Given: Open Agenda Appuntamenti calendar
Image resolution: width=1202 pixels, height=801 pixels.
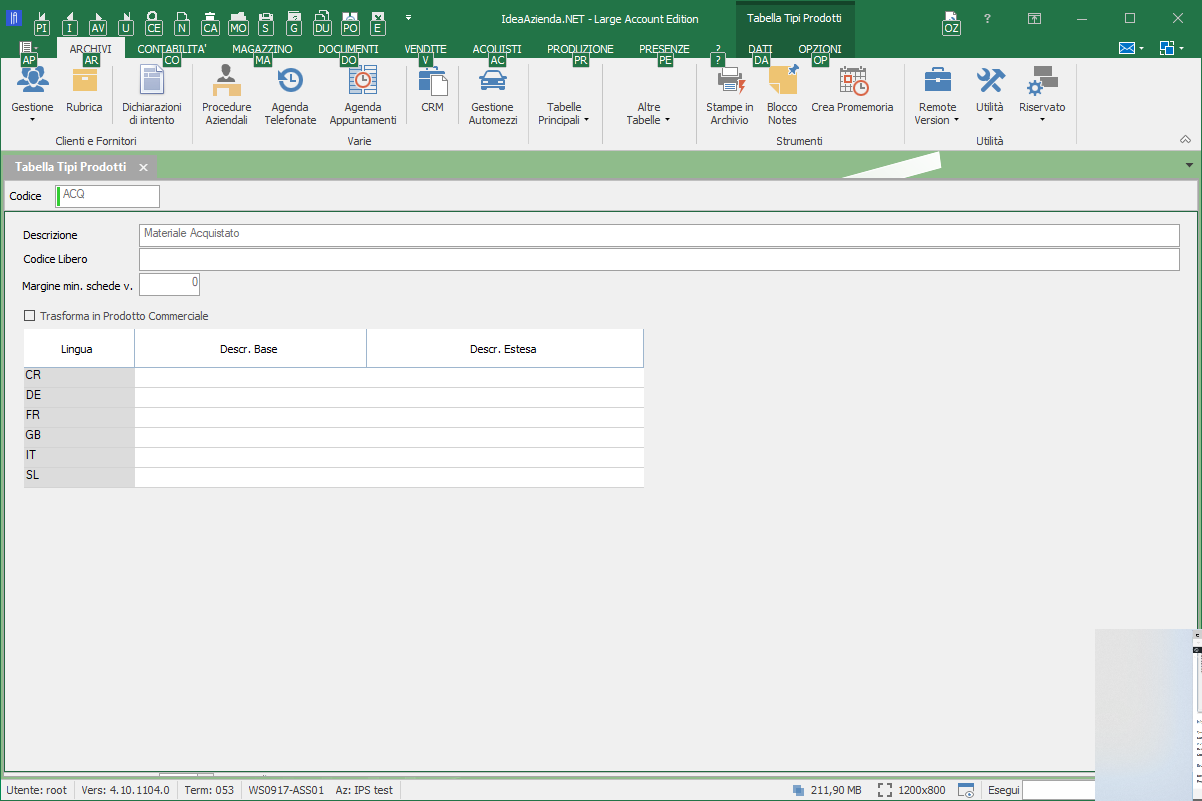Looking at the screenshot, I should pyautogui.click(x=363, y=94).
